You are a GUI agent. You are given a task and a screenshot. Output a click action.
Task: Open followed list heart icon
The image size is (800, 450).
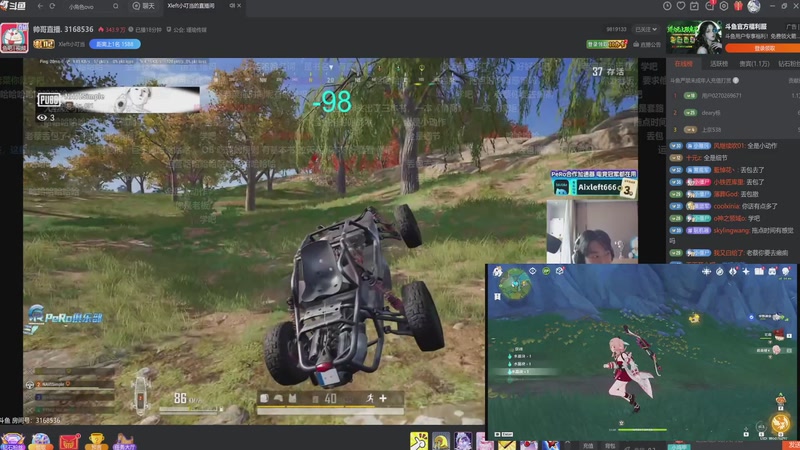pos(681,6)
